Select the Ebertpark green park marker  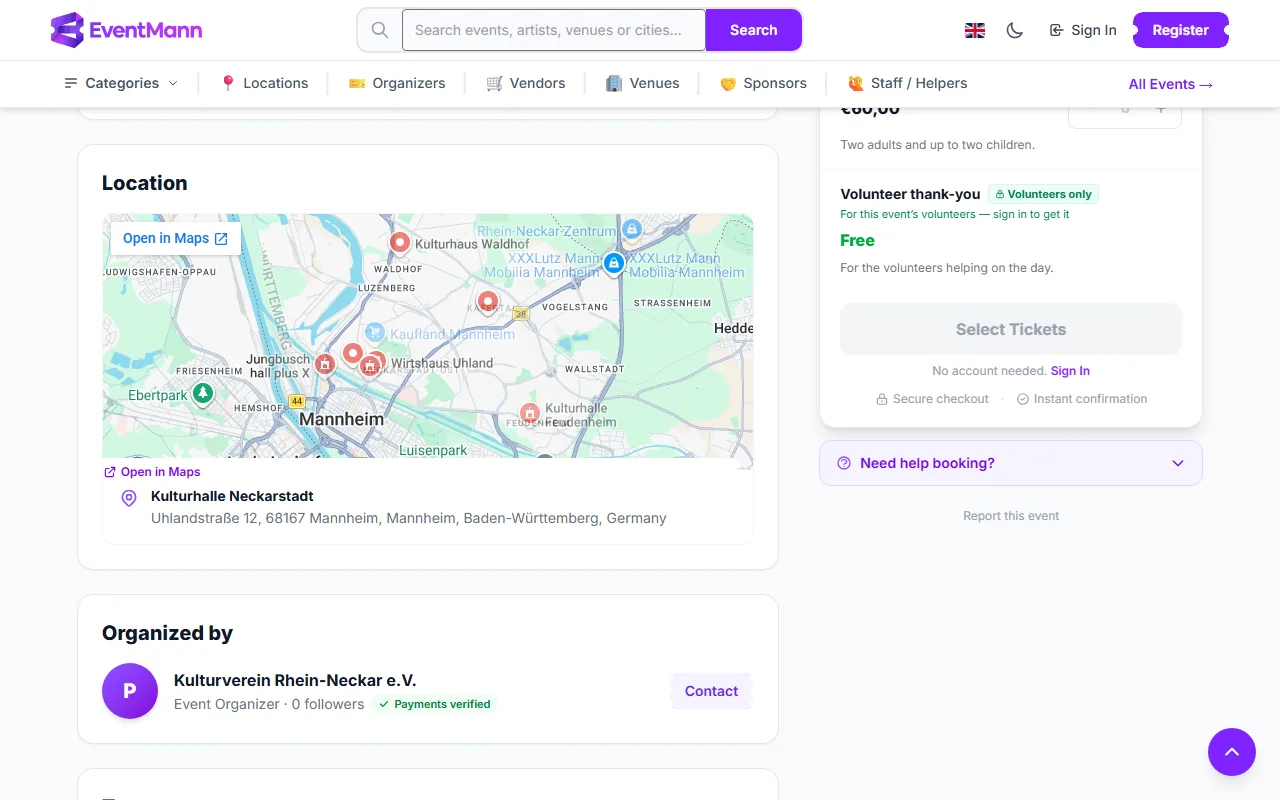point(203,394)
